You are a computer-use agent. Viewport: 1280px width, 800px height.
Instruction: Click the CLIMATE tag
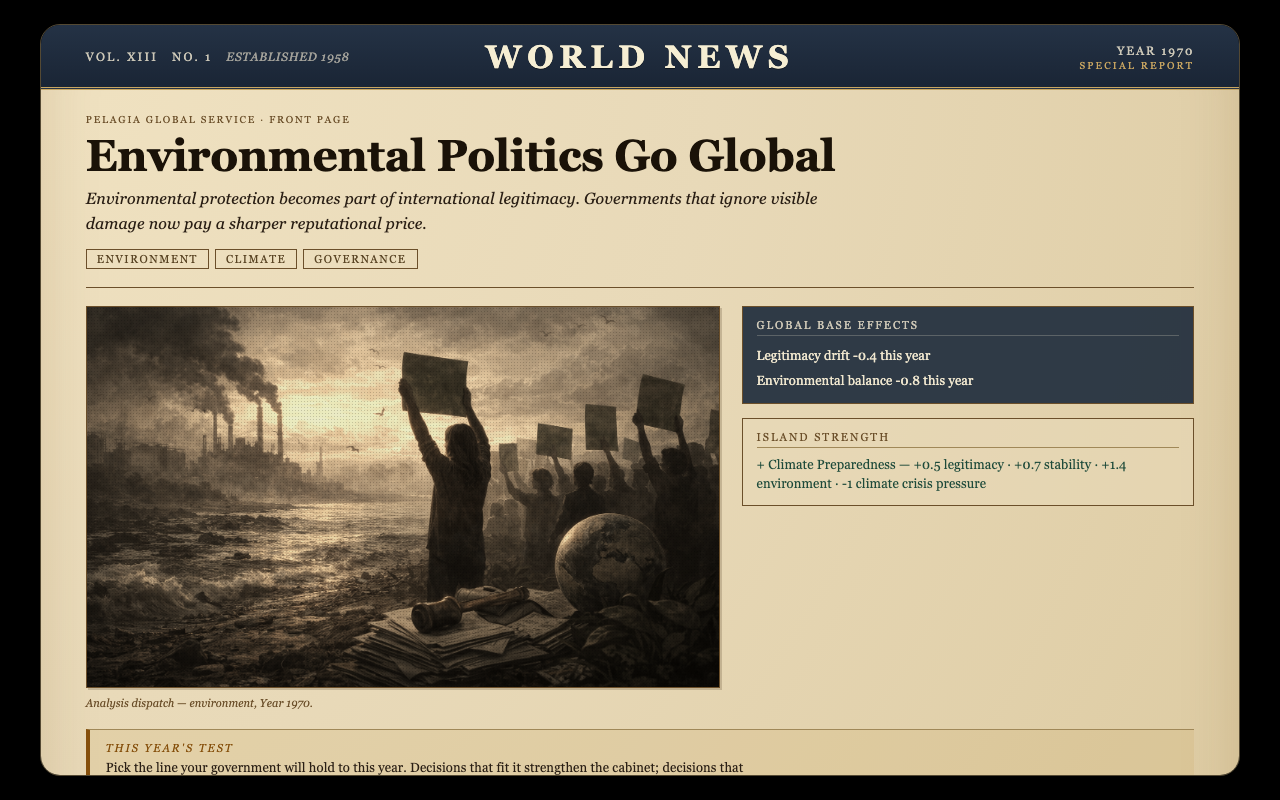click(256, 259)
